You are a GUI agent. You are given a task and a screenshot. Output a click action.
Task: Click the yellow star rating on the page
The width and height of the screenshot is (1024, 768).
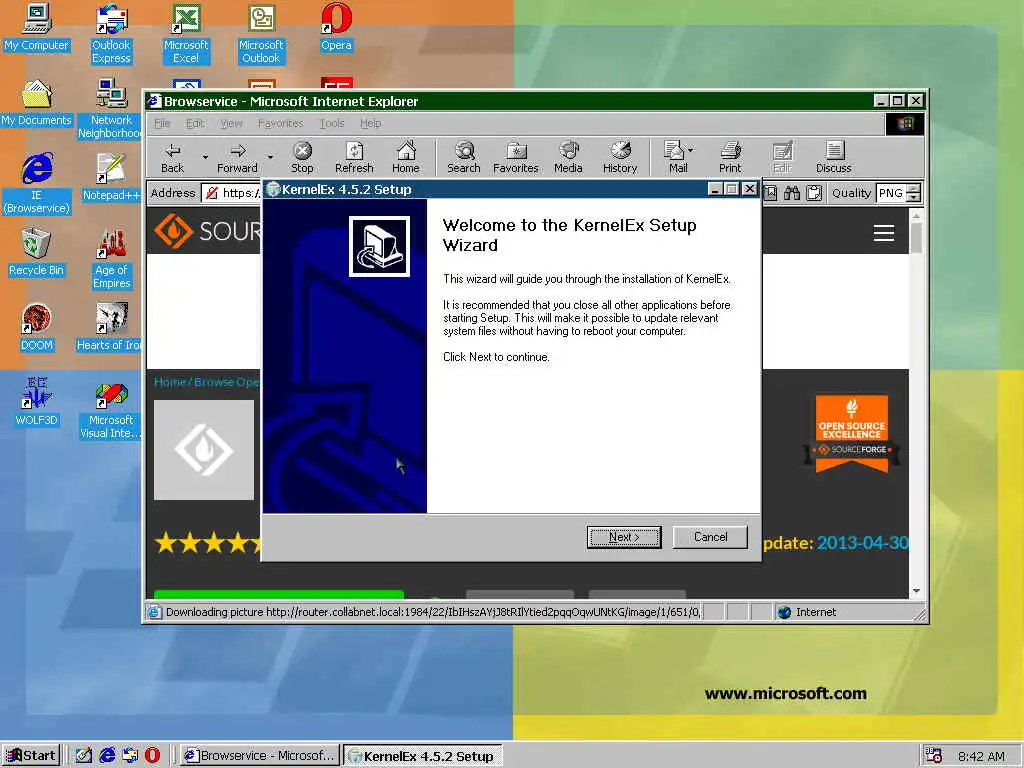coord(208,543)
